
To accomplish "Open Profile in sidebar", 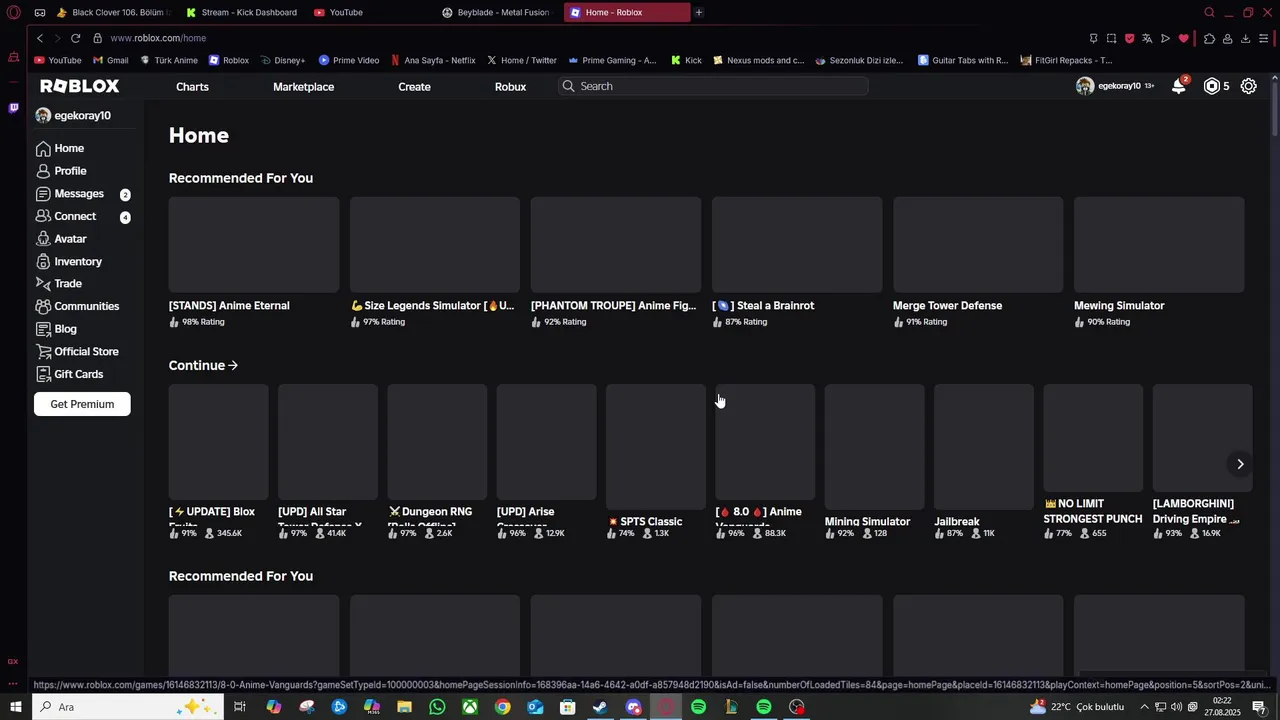I will [61, 171].
